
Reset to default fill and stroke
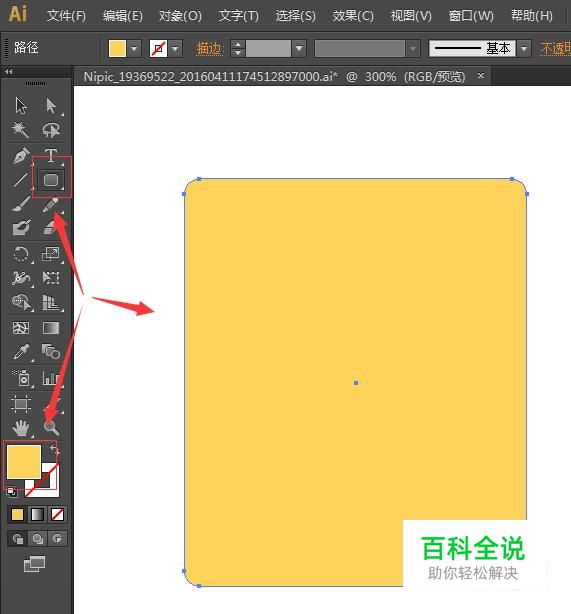click(12, 491)
